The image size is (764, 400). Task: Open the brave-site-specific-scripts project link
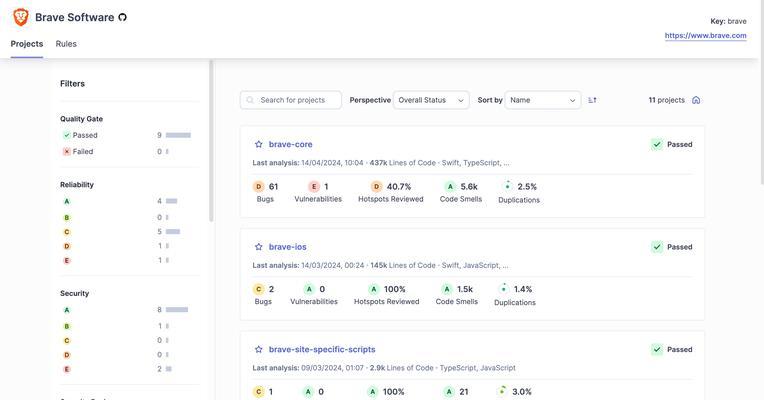pos(322,349)
